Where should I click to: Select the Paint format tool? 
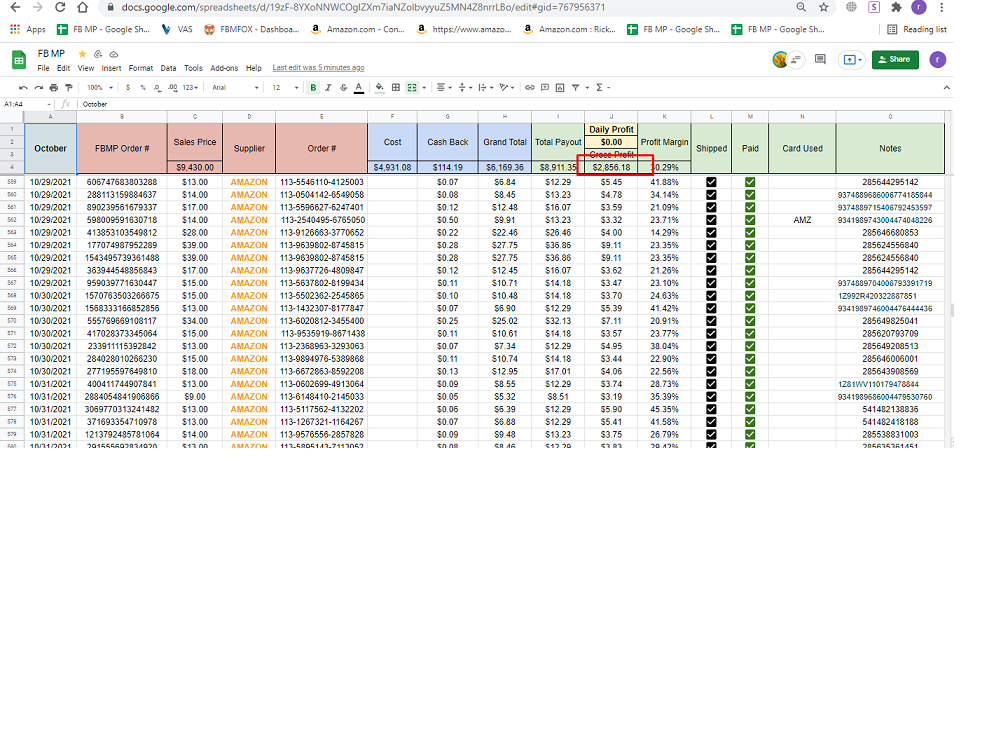click(x=69, y=87)
